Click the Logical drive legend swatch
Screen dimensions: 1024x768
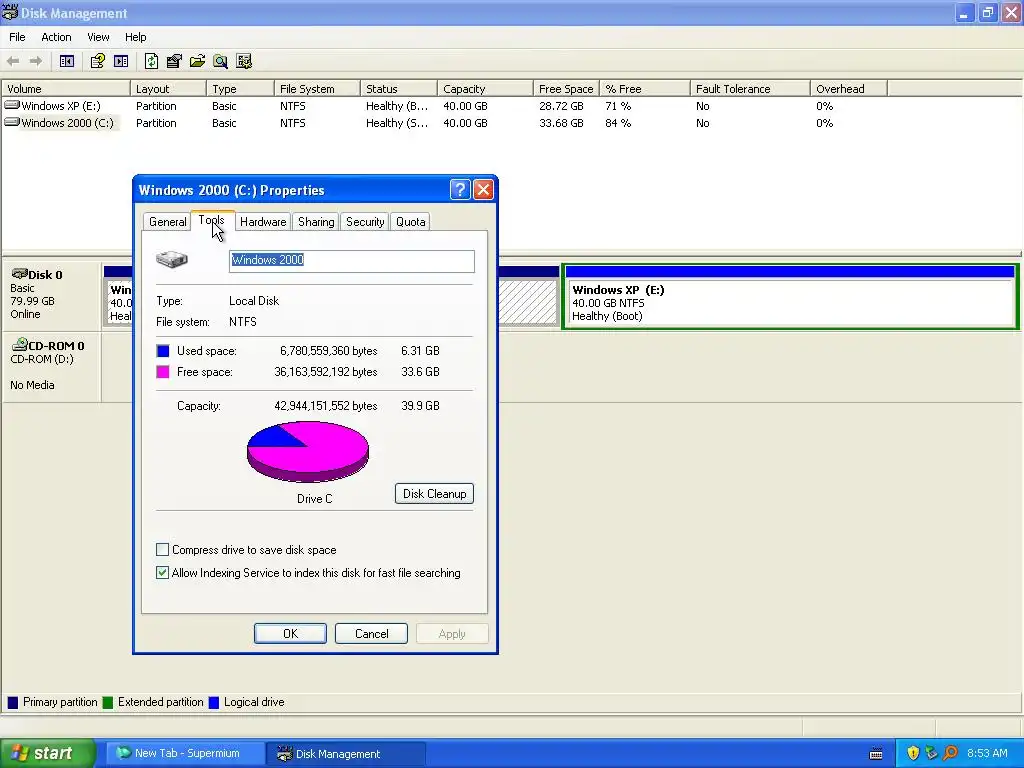coord(214,703)
